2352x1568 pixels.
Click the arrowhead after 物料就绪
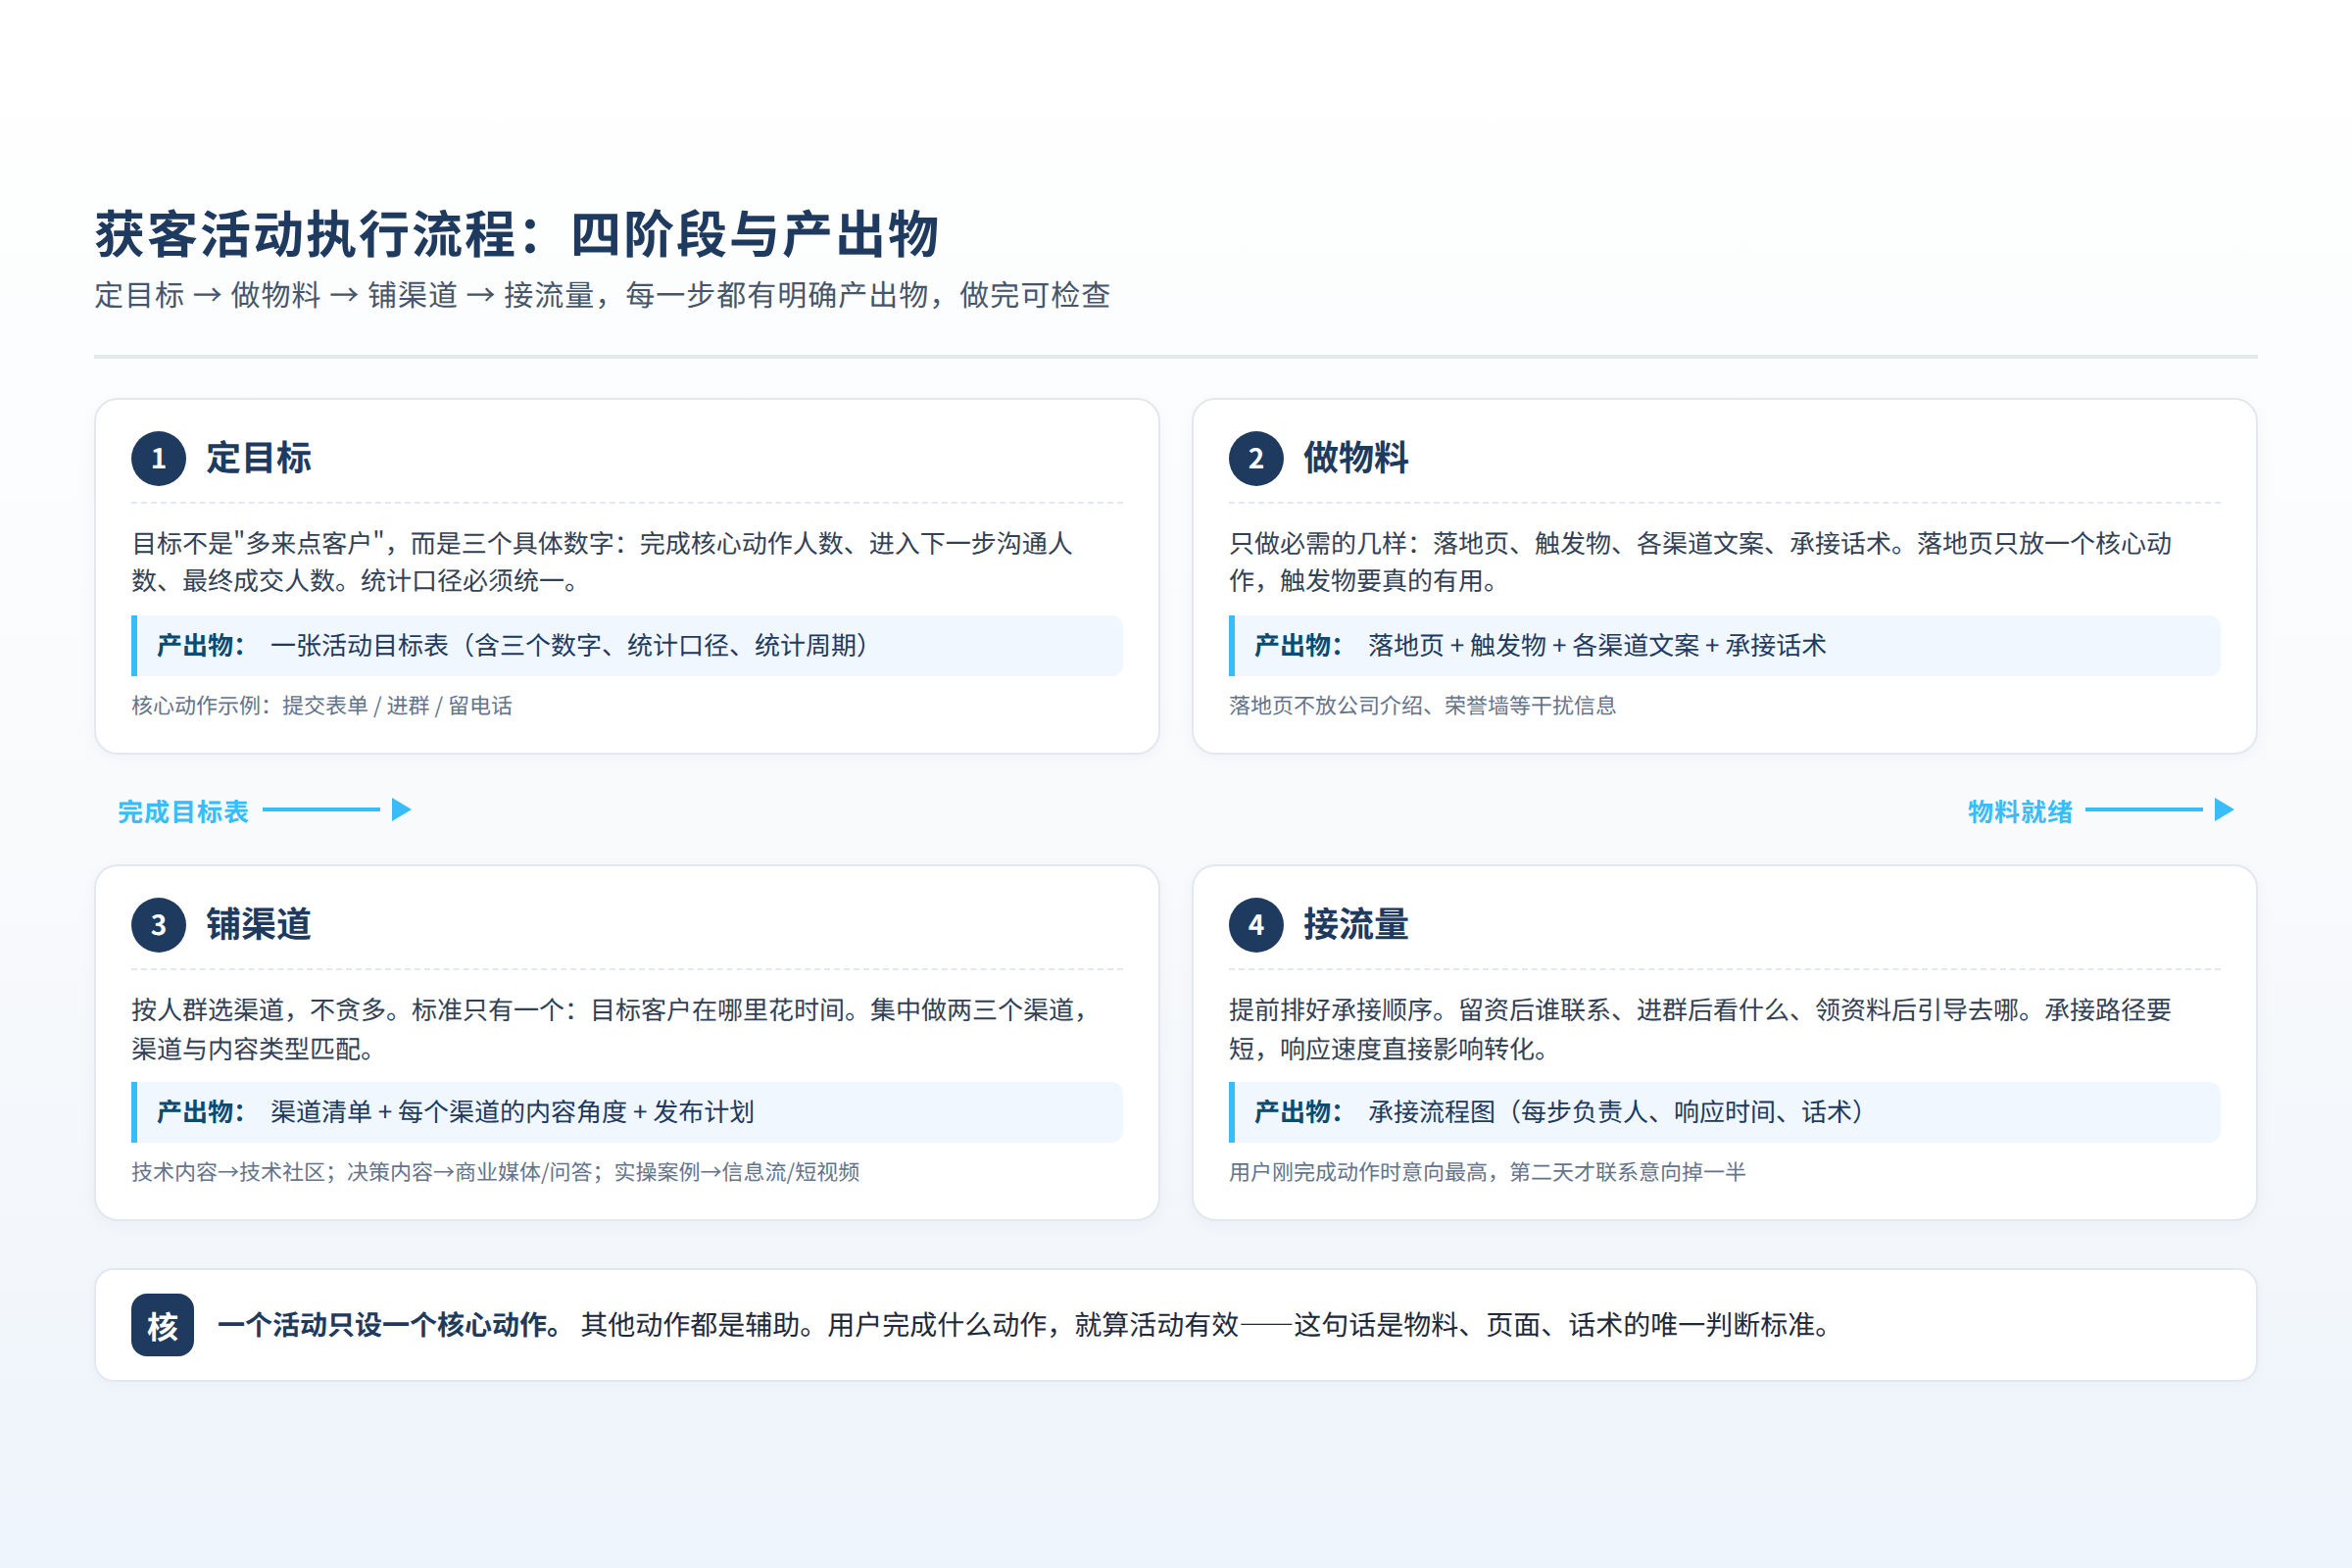[x=2223, y=809]
